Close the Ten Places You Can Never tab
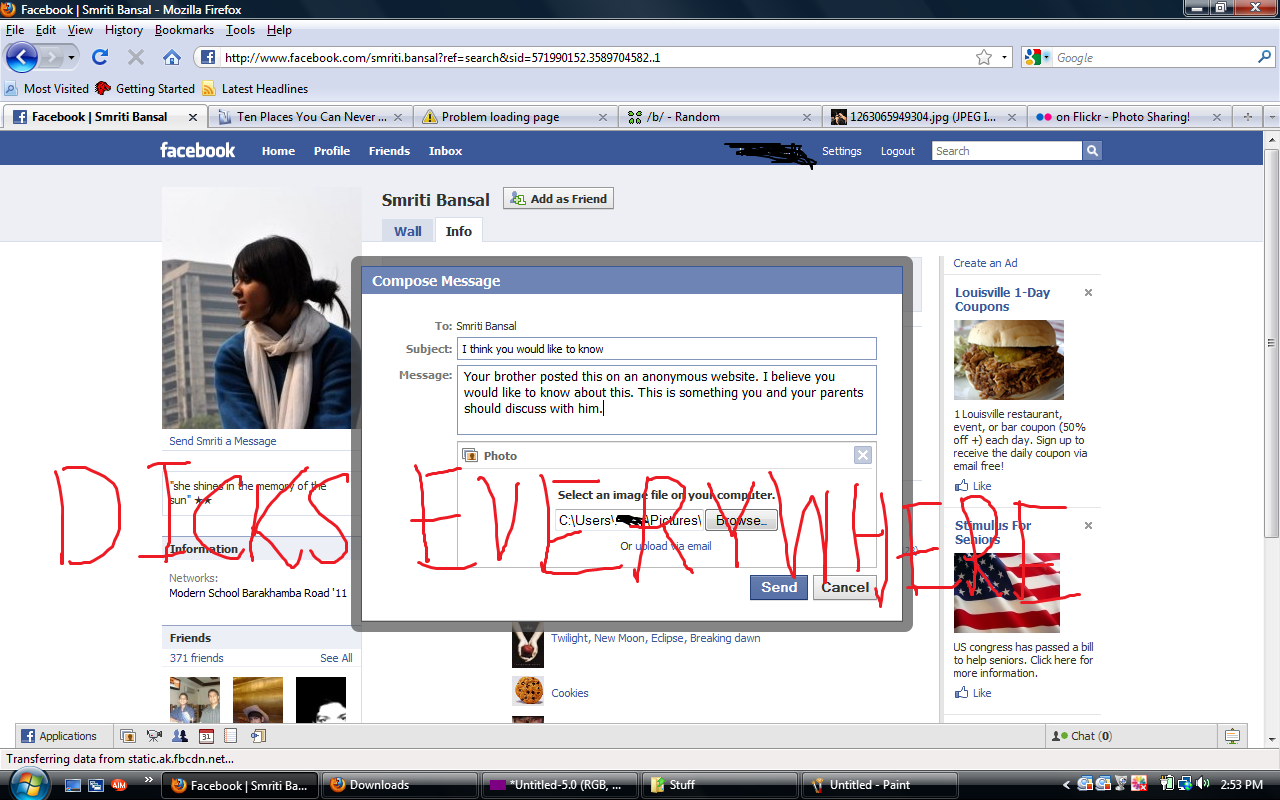 [x=396, y=117]
